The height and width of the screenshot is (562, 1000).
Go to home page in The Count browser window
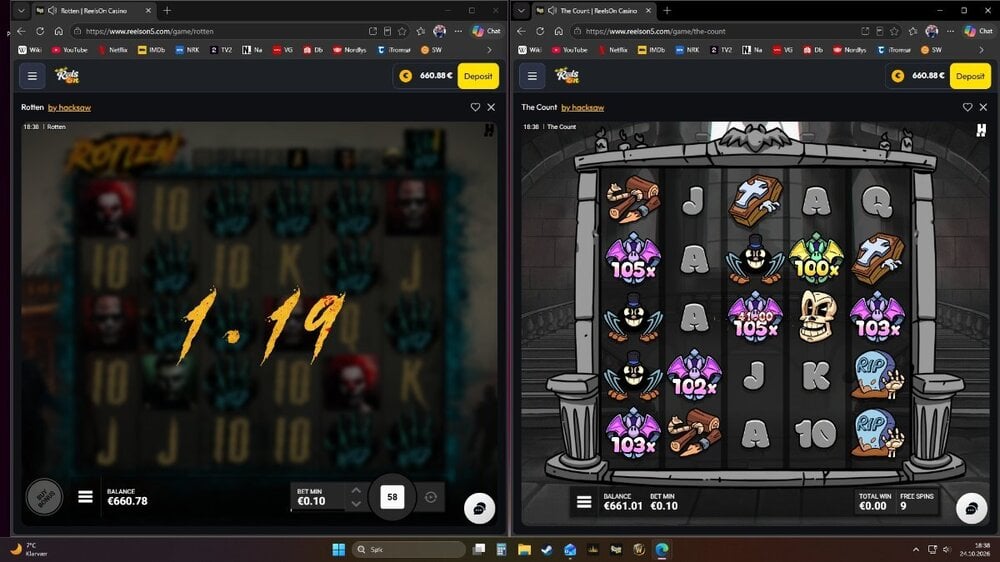pos(559,31)
